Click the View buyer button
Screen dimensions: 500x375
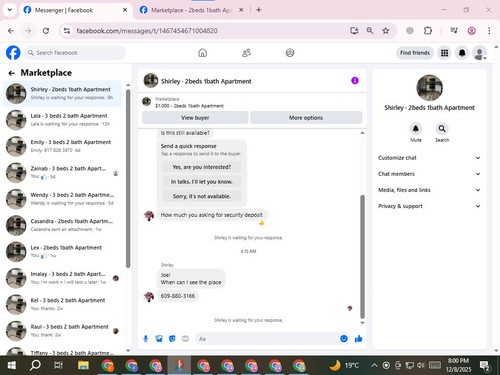[195, 118]
